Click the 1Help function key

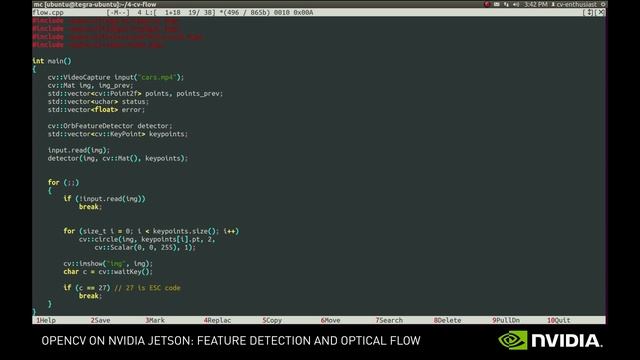[46, 320]
